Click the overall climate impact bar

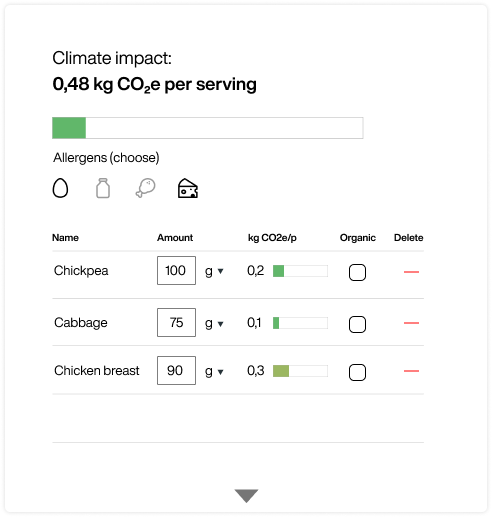[x=208, y=128]
